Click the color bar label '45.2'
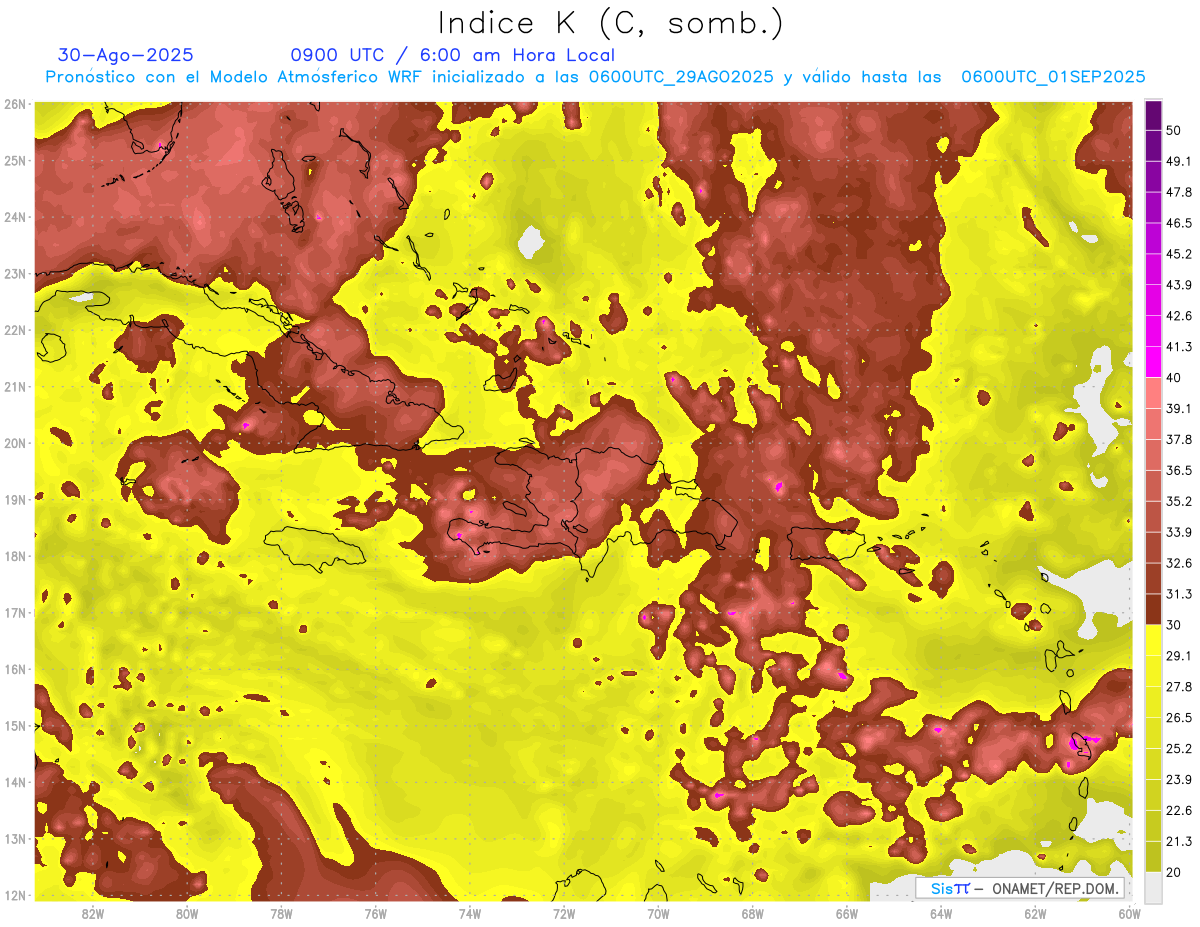1200x927 pixels. (1179, 254)
